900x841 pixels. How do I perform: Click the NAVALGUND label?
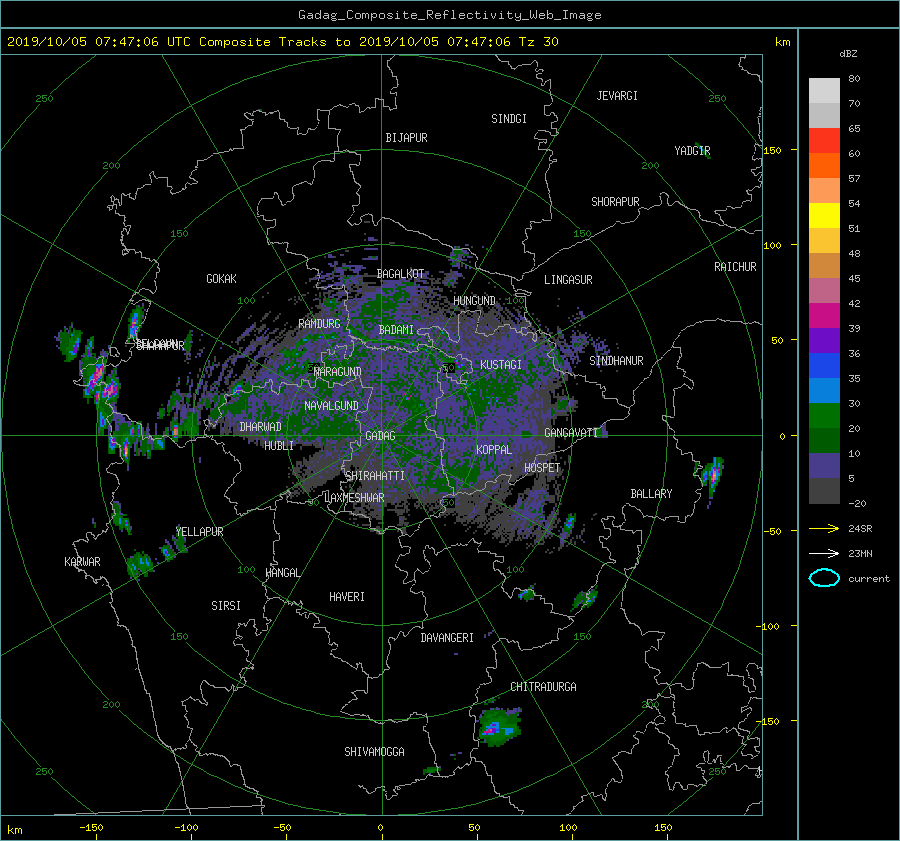click(x=331, y=406)
